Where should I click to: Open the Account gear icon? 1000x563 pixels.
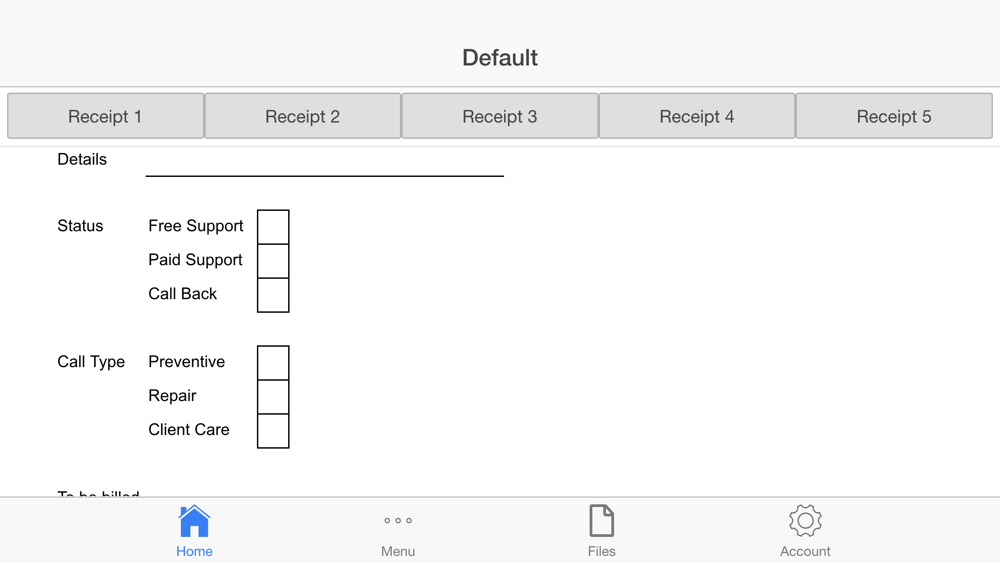805,521
